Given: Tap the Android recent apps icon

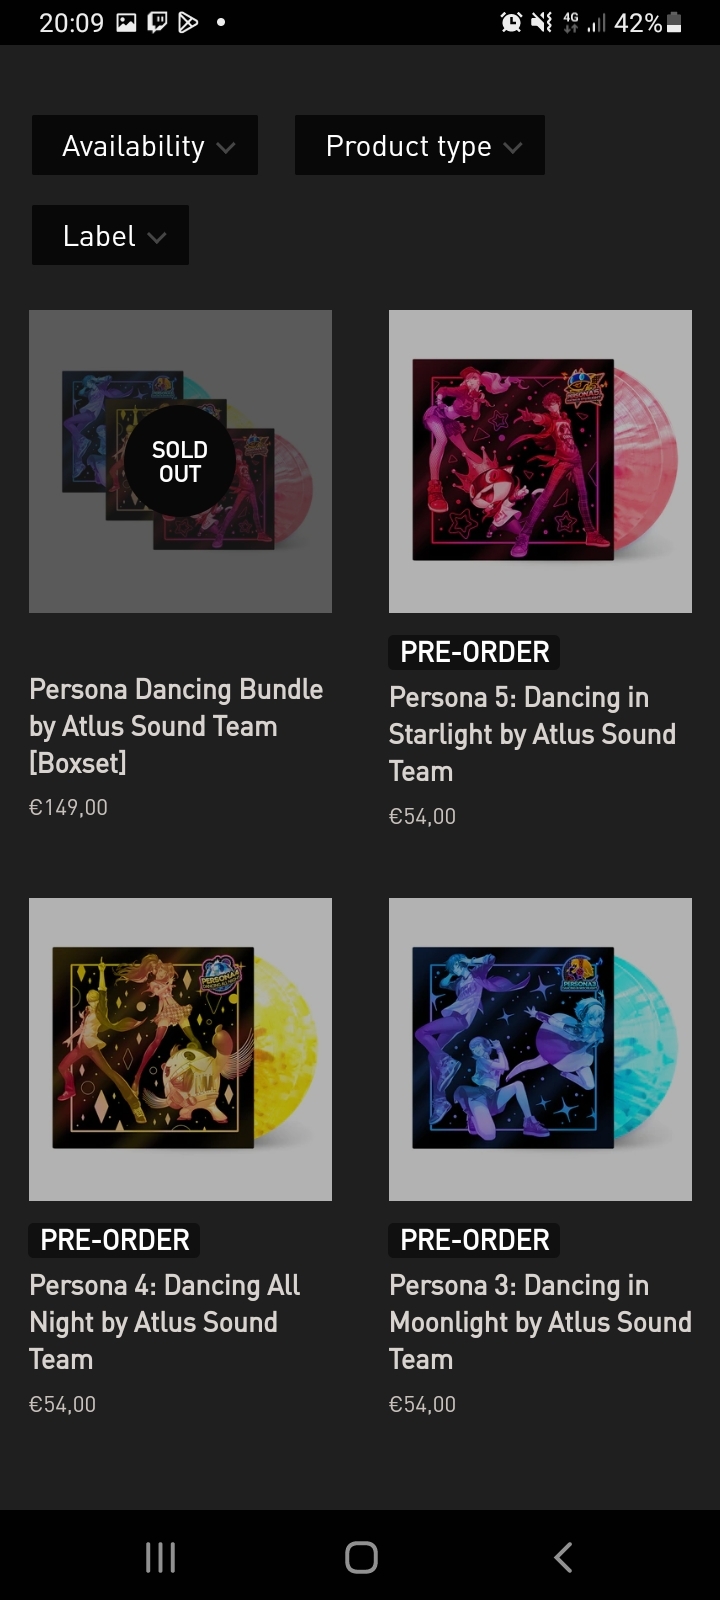Looking at the screenshot, I should [160, 1557].
